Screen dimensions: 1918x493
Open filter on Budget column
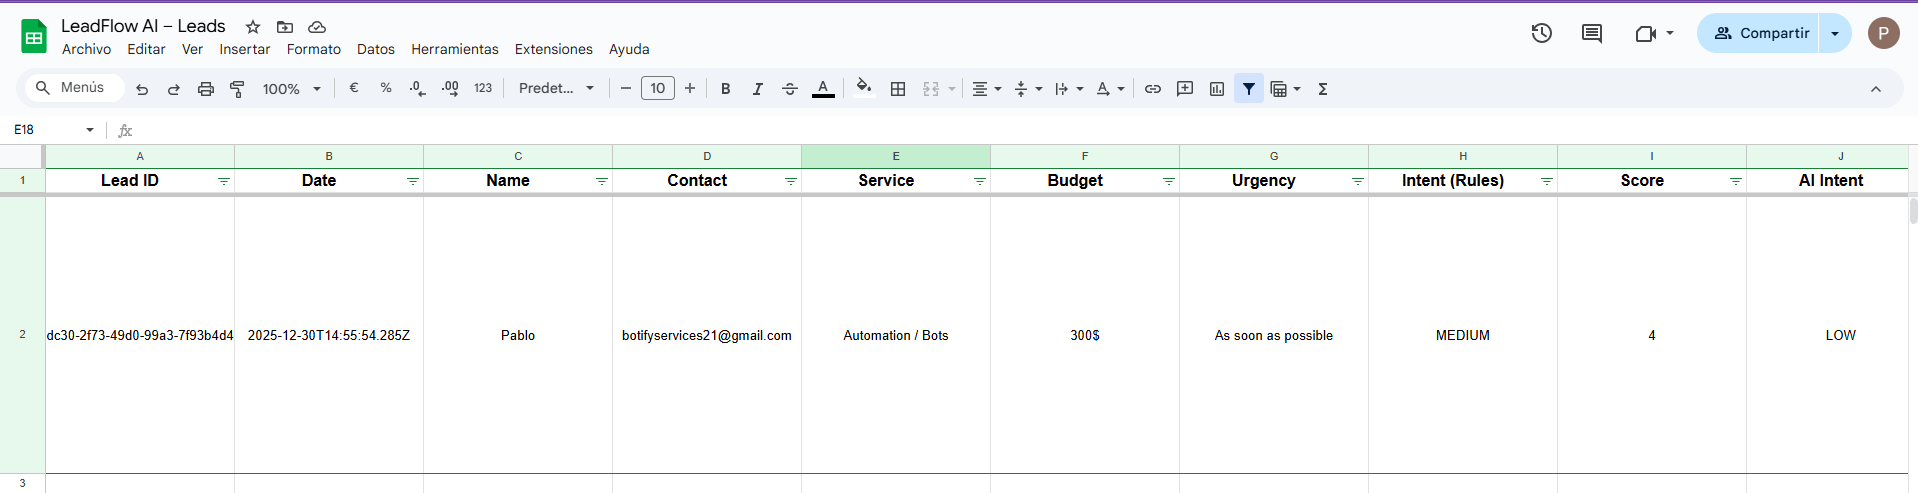pyautogui.click(x=1169, y=181)
